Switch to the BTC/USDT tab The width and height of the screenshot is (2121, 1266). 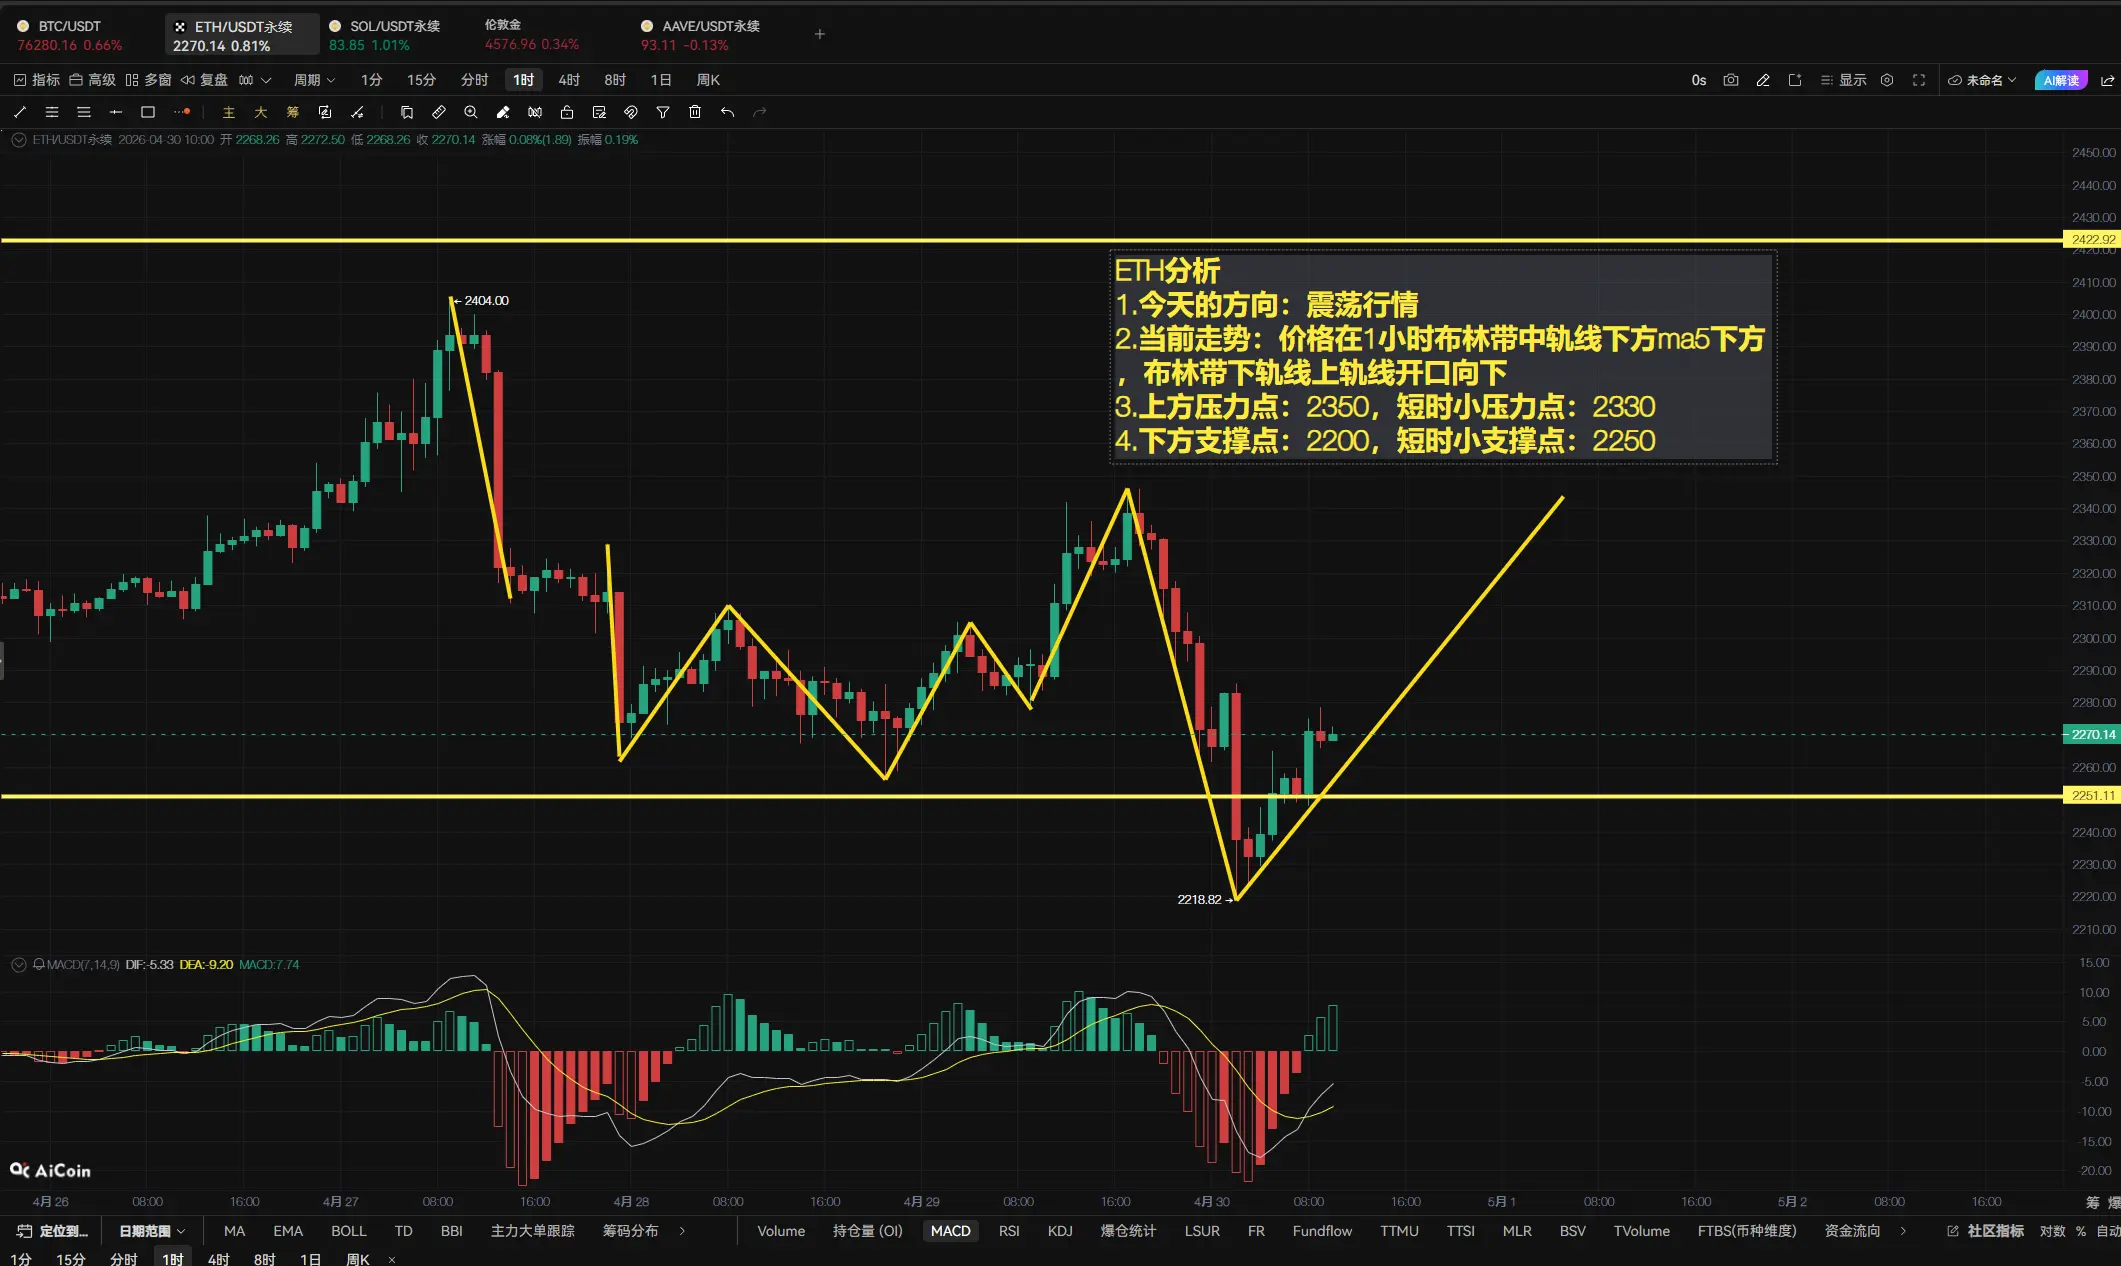[69, 35]
